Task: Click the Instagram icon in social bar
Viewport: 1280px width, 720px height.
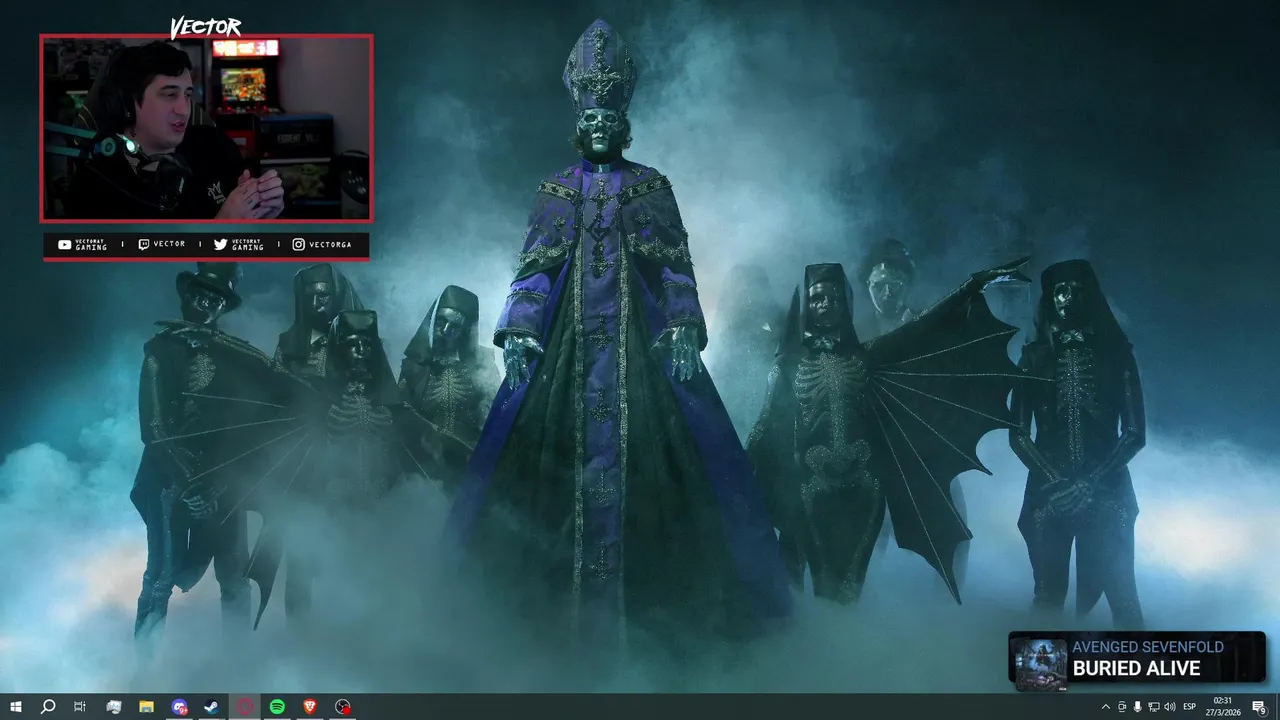Action: click(x=298, y=244)
